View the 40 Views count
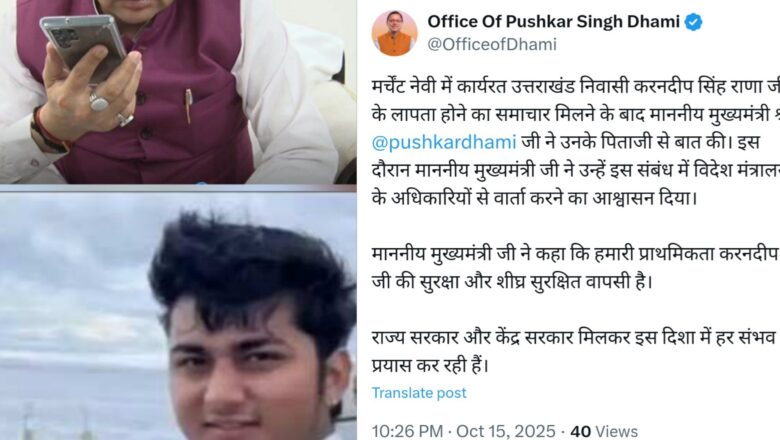 coord(604,431)
